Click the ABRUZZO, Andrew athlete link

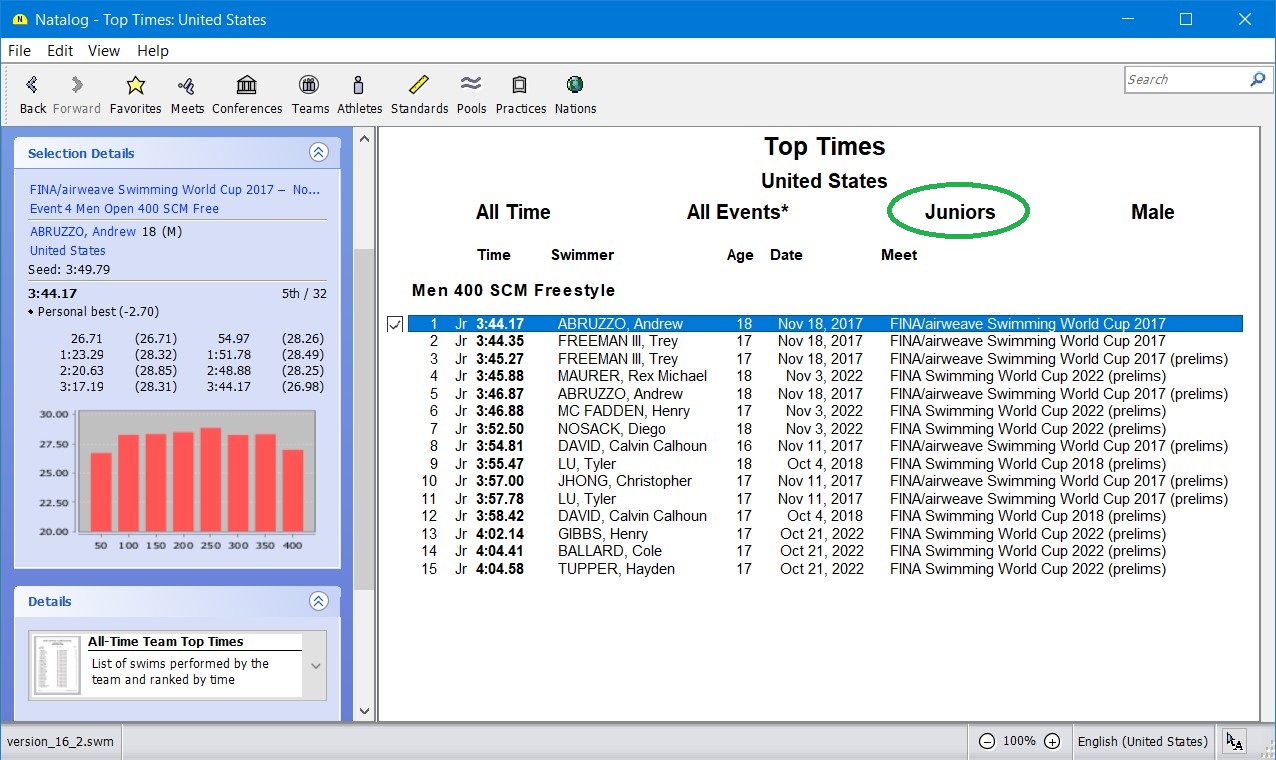[x=83, y=232]
